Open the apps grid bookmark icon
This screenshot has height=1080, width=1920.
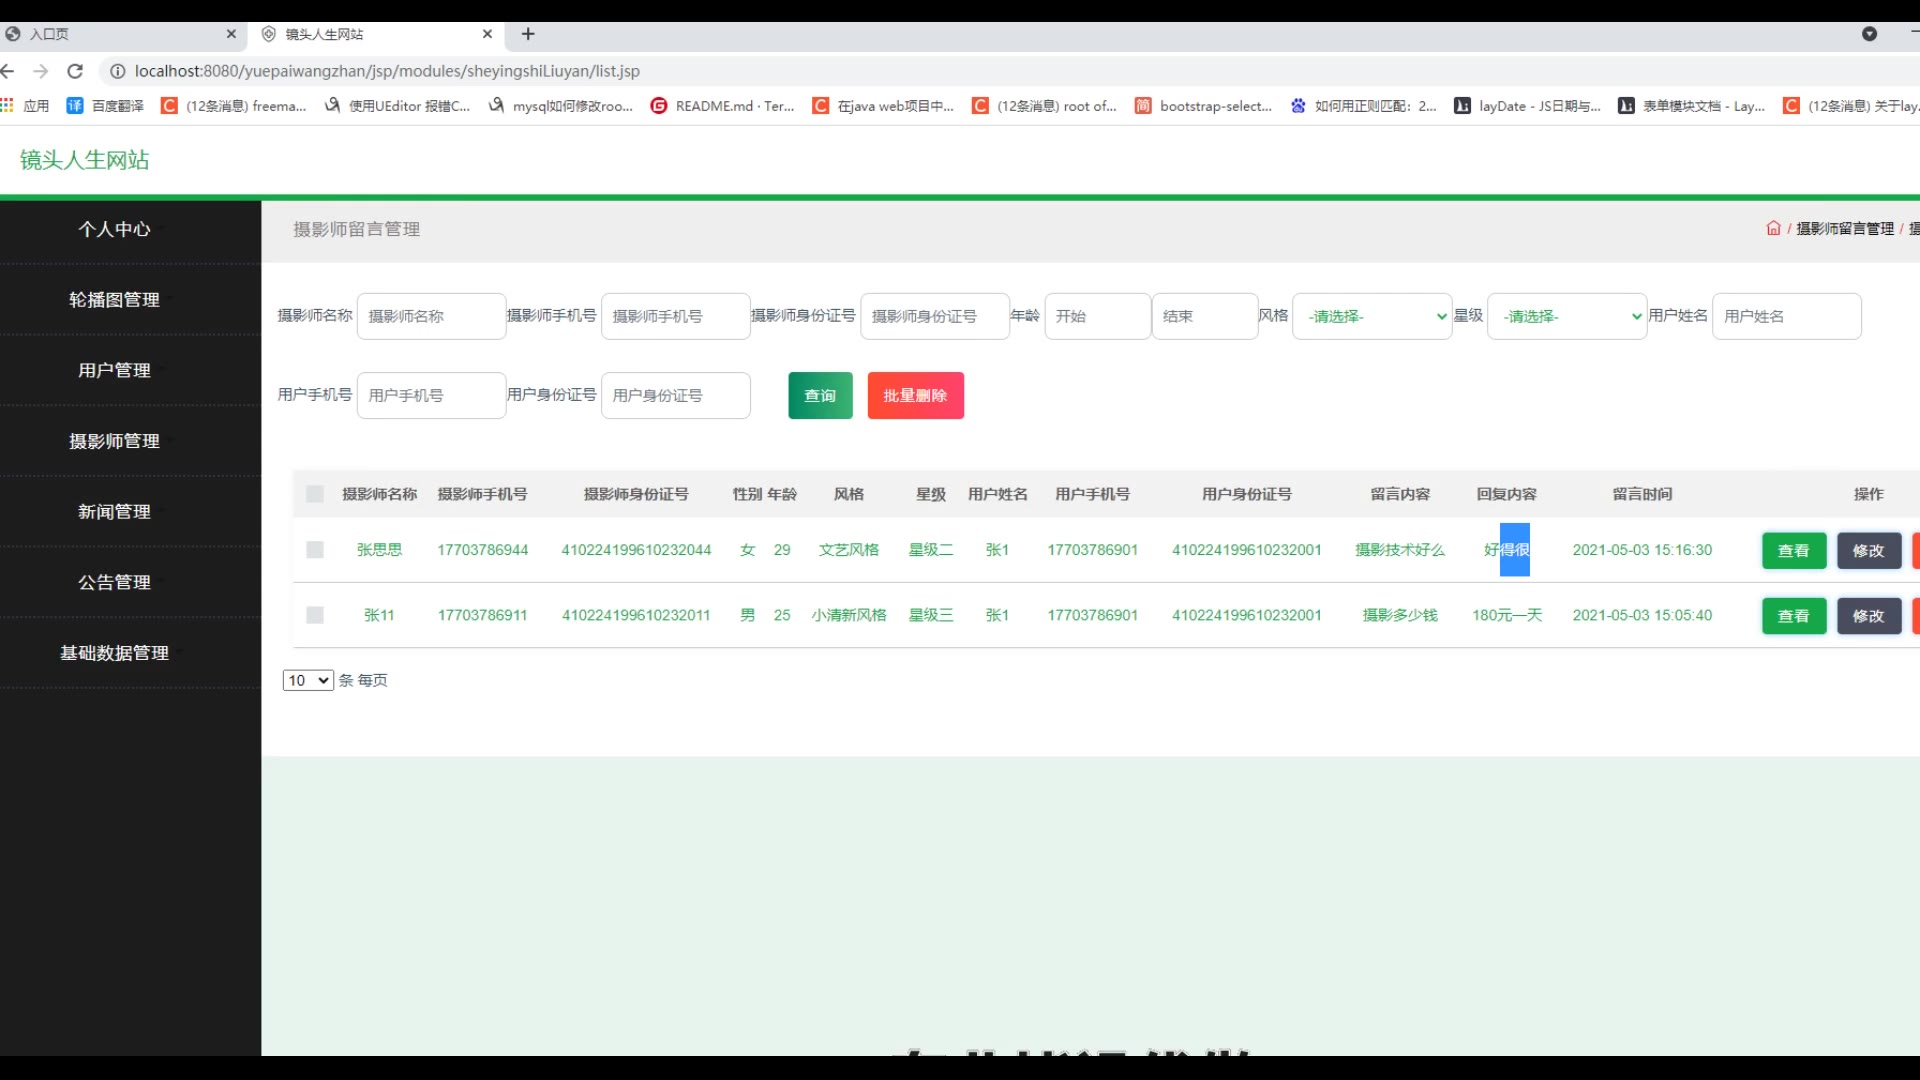coord(8,105)
